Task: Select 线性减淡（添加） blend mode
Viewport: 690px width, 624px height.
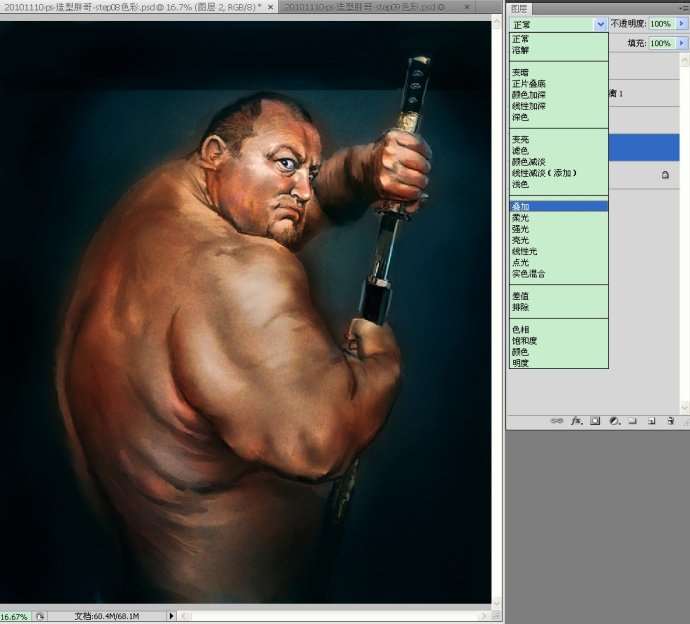Action: click(x=559, y=173)
